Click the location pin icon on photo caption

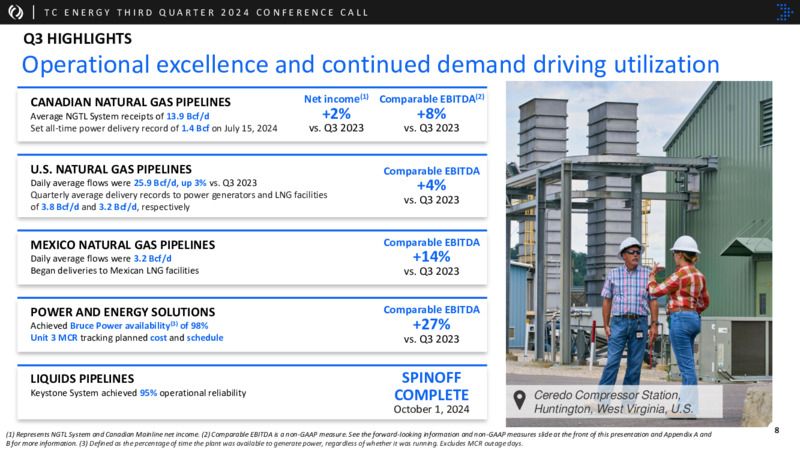pyautogui.click(x=519, y=401)
